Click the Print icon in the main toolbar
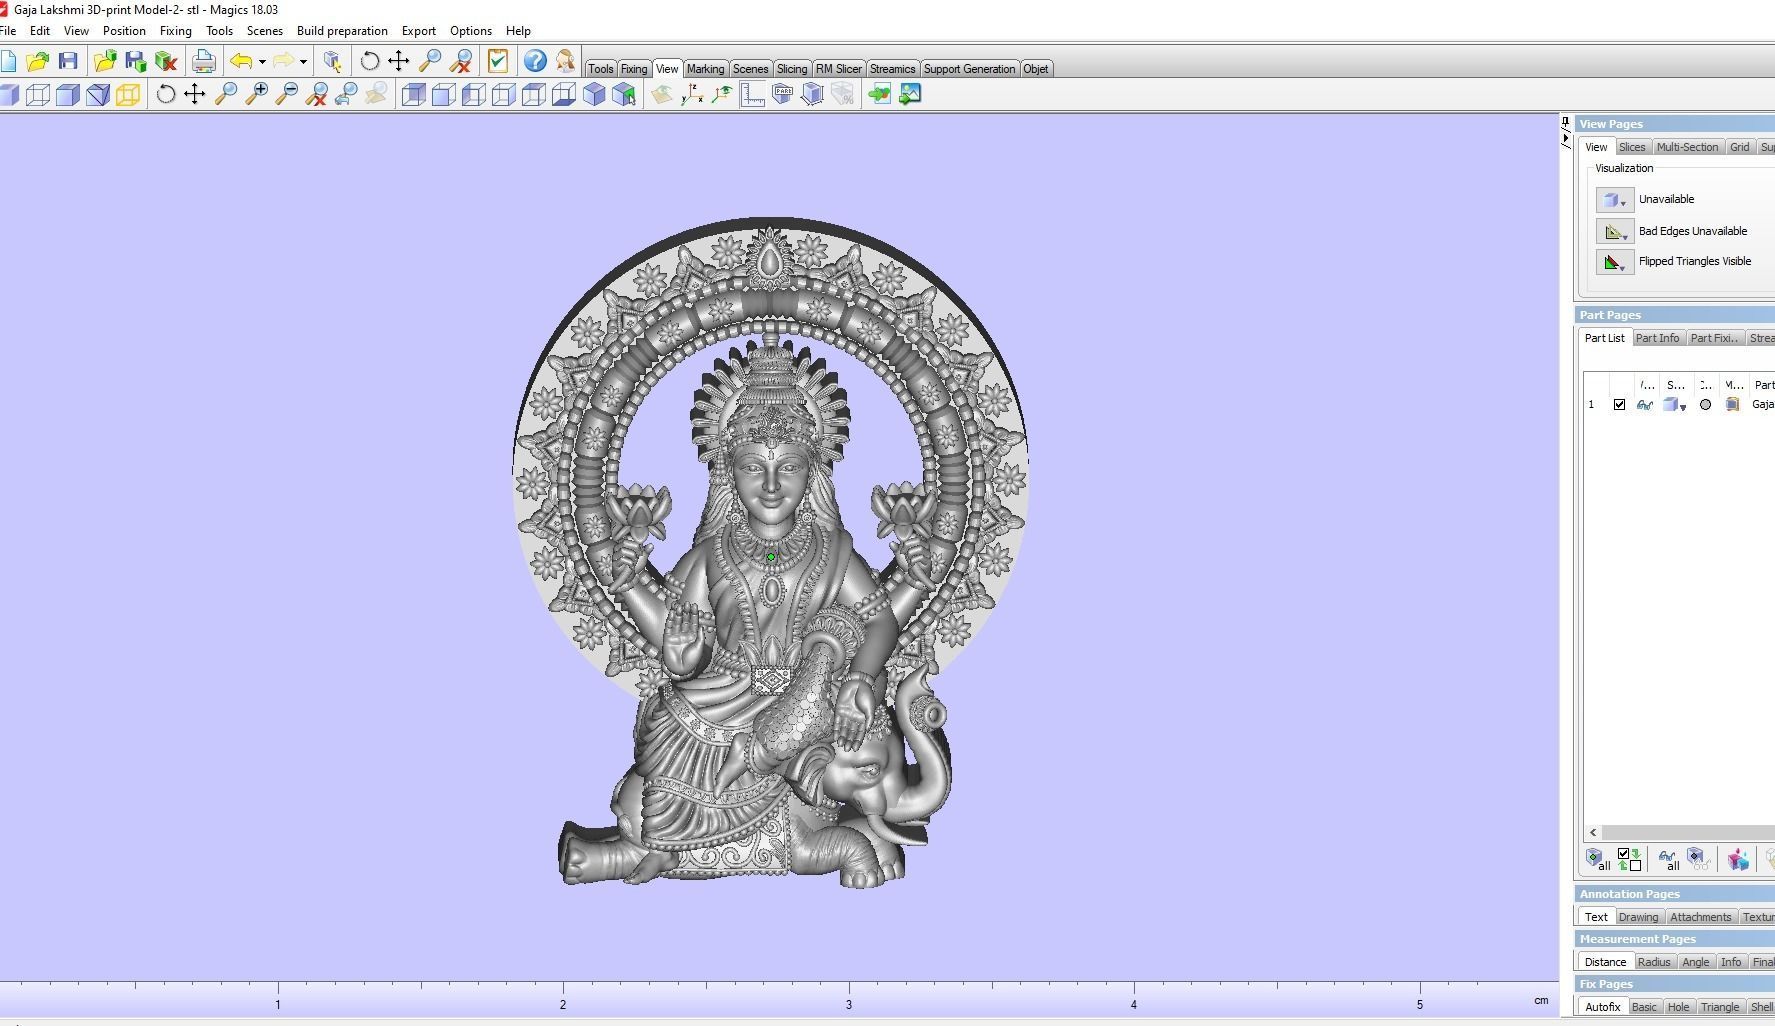Image resolution: width=1775 pixels, height=1026 pixels. coord(204,62)
